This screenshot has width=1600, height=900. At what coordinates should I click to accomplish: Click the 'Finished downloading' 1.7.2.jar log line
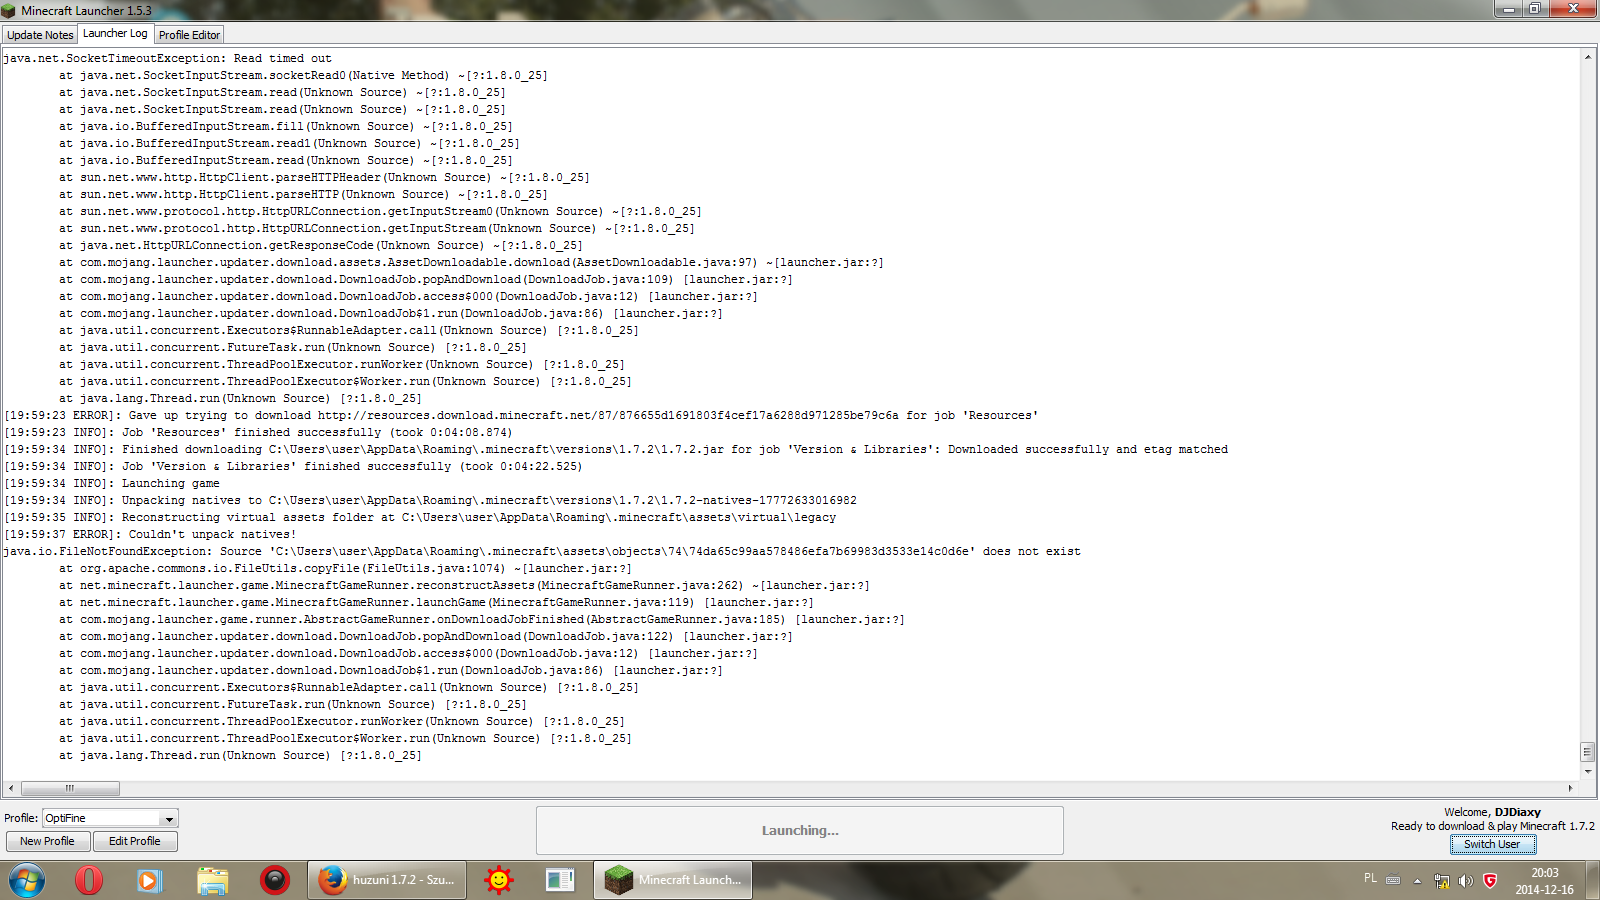coord(616,449)
